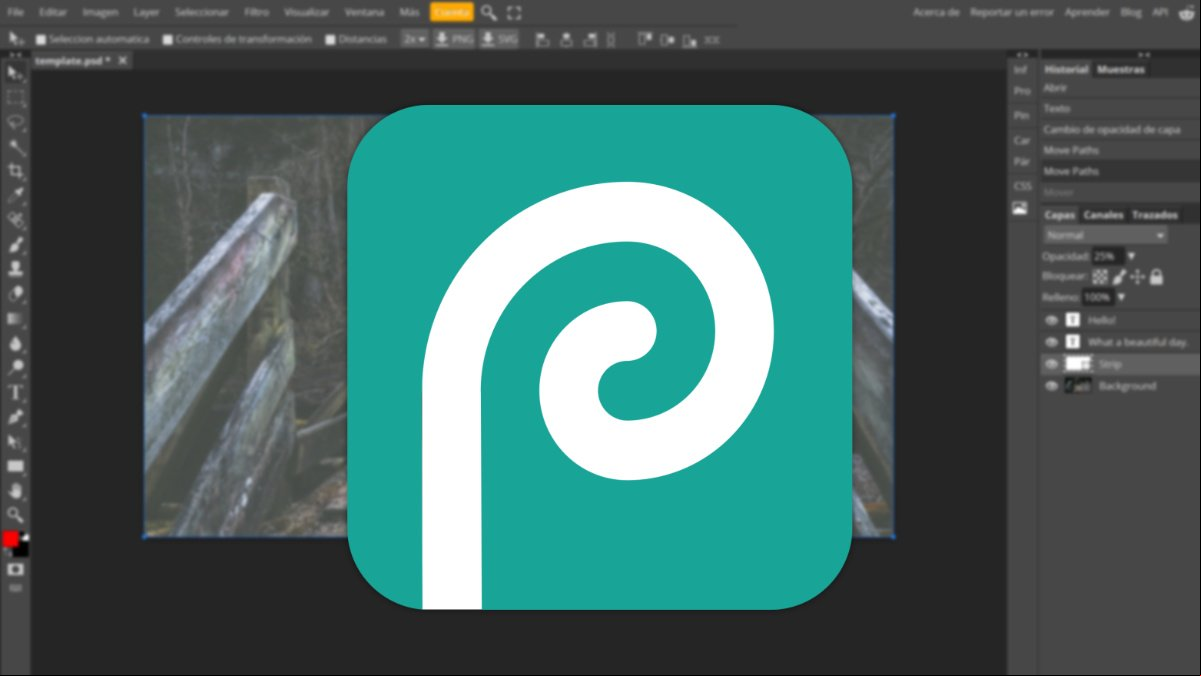Open the 2x export scale dropdown
Image resolution: width=1201 pixels, height=676 pixels.
[x=414, y=39]
